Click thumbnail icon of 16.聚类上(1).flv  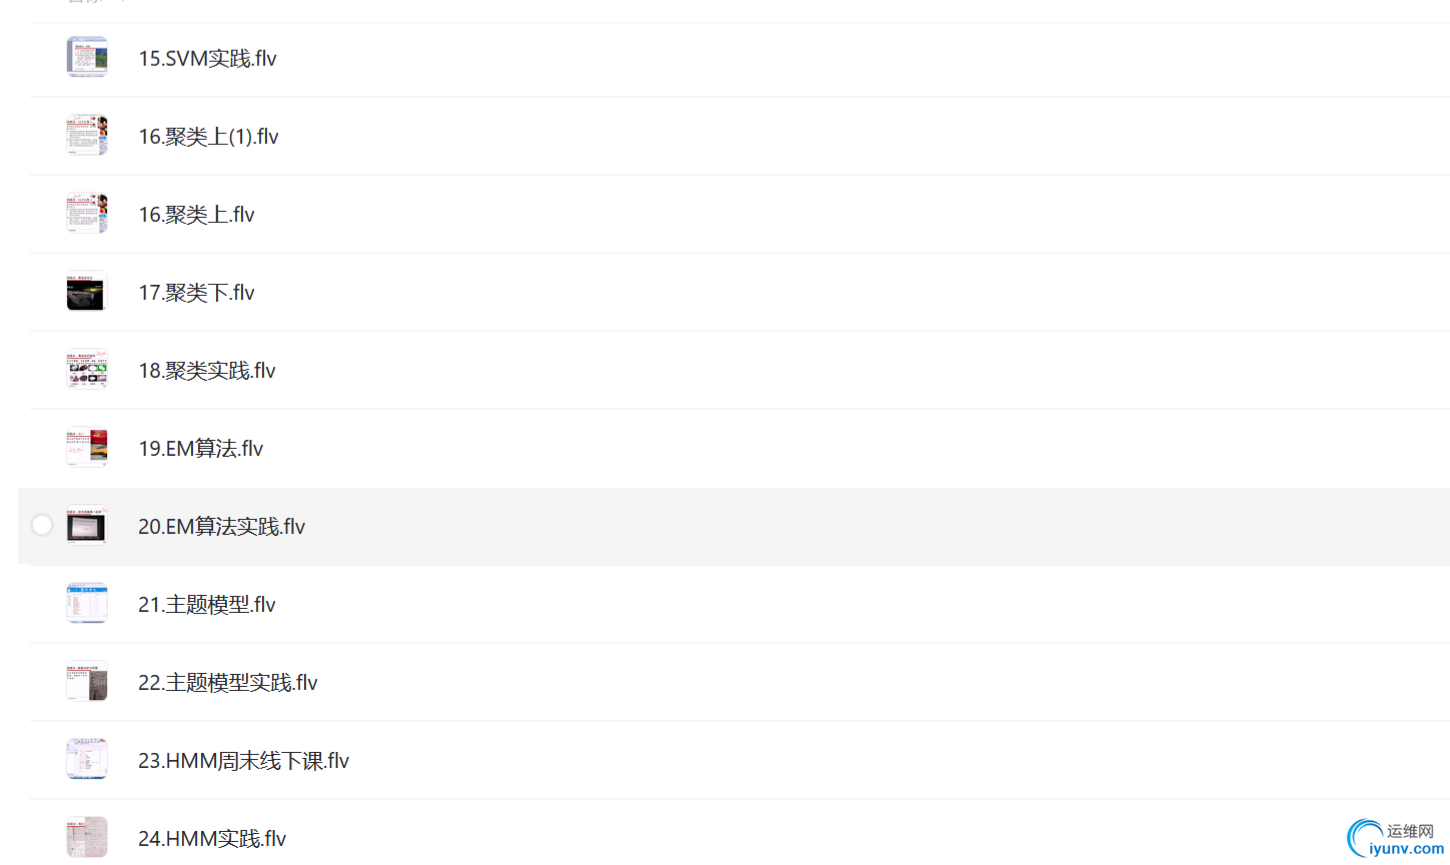click(87, 135)
